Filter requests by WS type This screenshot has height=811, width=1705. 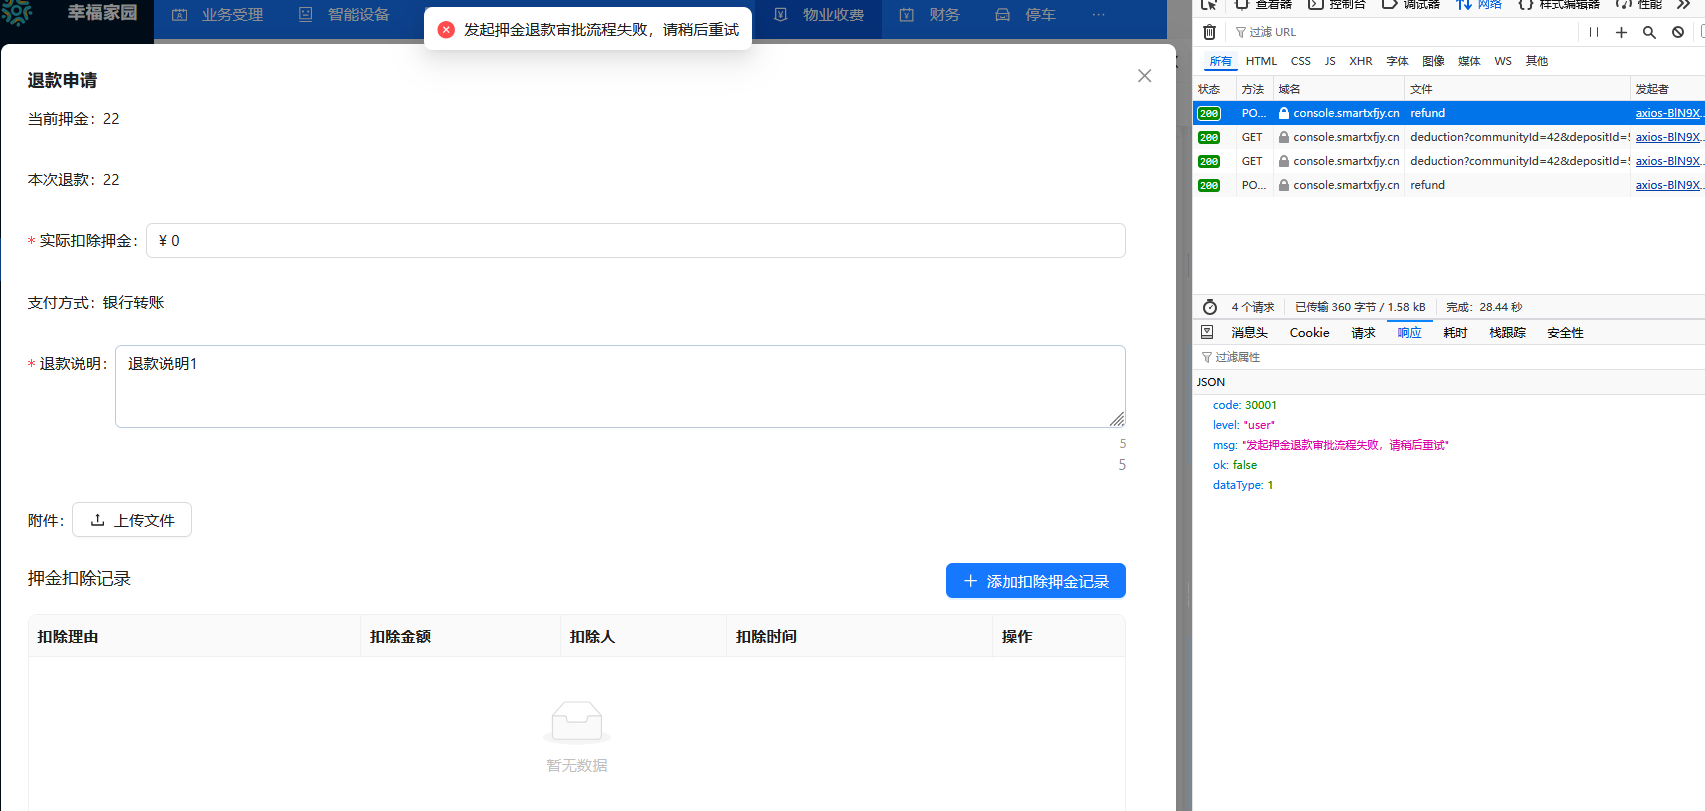point(1503,61)
